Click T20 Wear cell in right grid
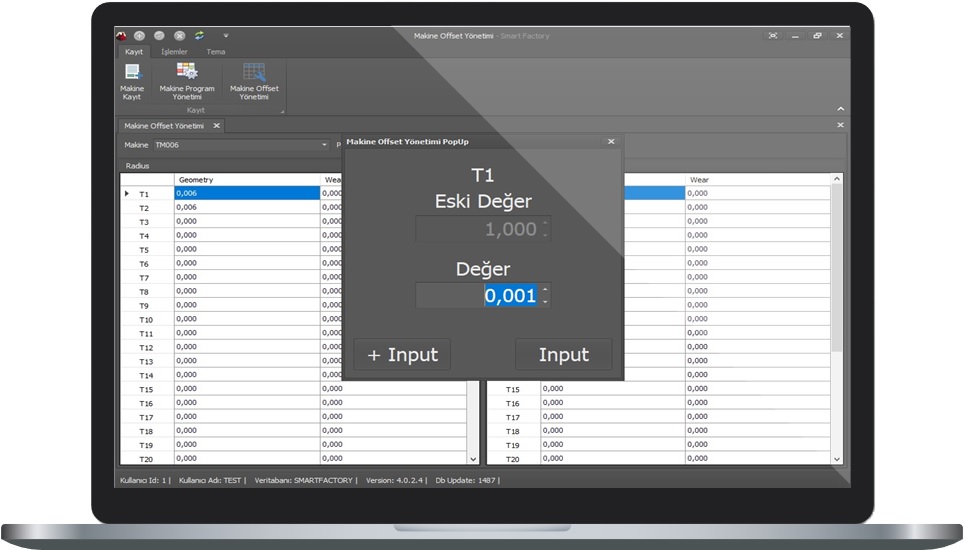This screenshot has height=550, width=964. pos(757,458)
